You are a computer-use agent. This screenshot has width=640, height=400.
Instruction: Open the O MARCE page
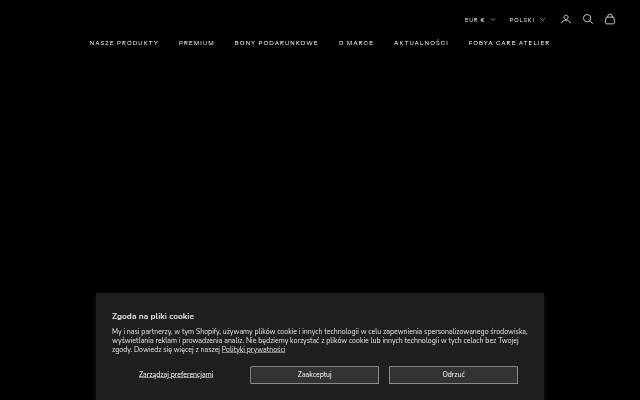pyautogui.click(x=356, y=43)
